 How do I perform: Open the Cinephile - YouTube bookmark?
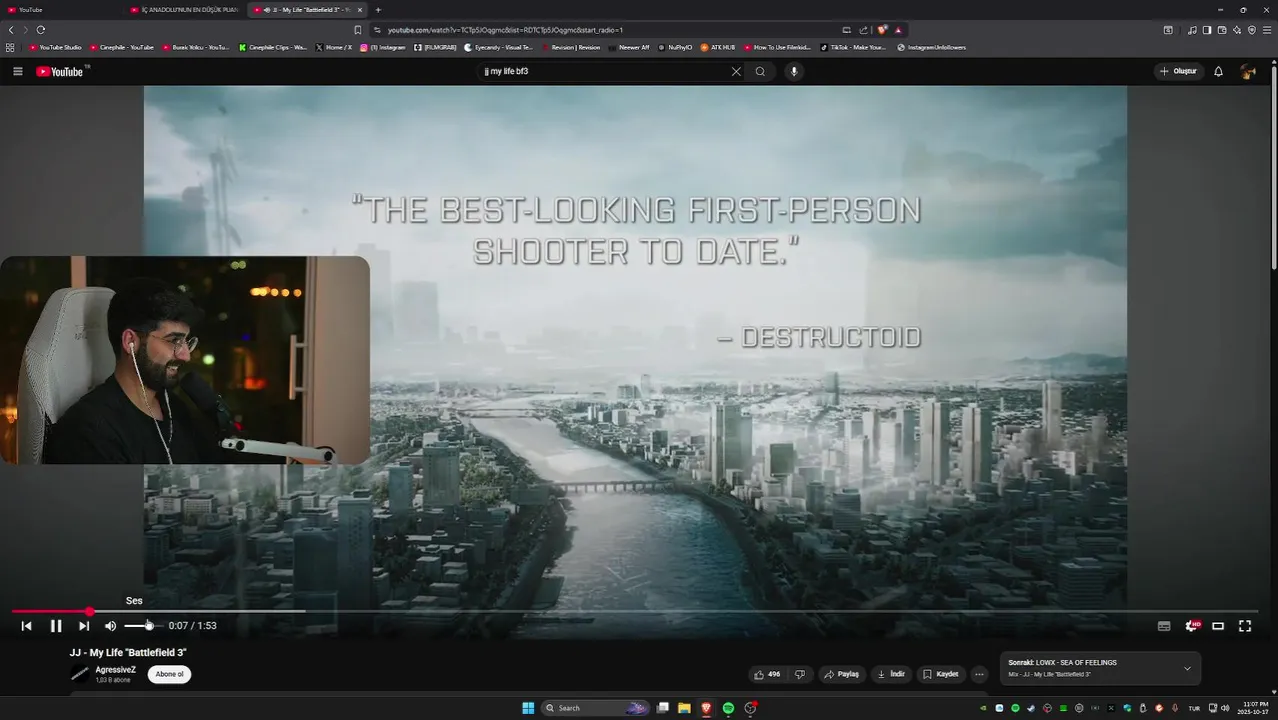122,47
